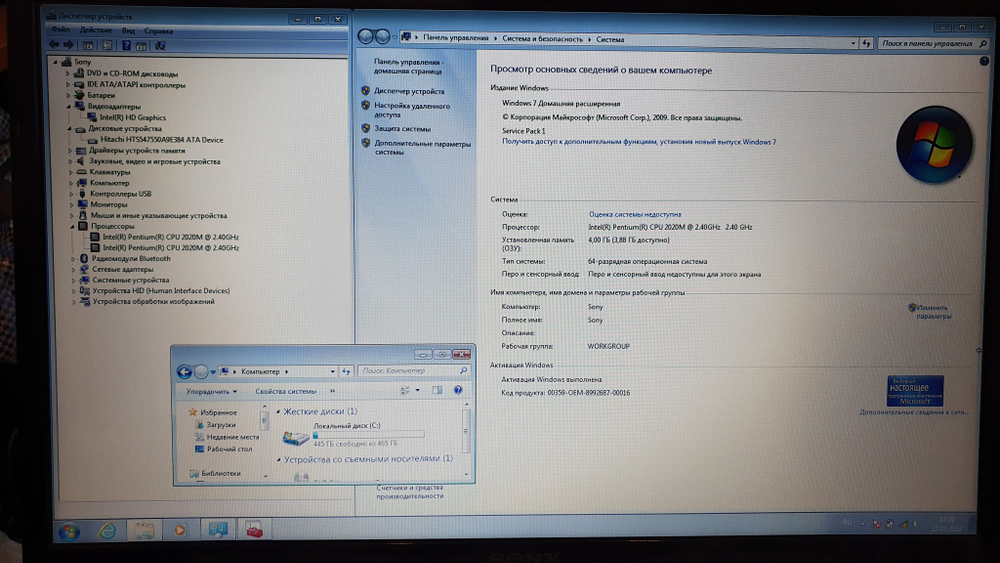Click the Диспетчер устройств link in sidebar
This screenshot has width=1000, height=563.
[409, 91]
